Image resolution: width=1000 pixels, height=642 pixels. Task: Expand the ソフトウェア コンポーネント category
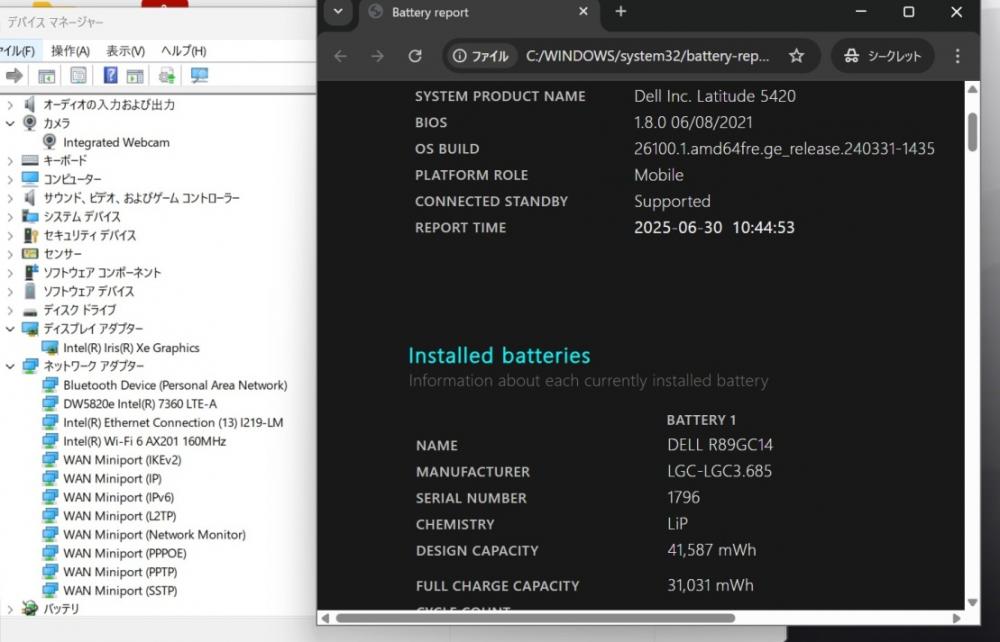point(10,273)
